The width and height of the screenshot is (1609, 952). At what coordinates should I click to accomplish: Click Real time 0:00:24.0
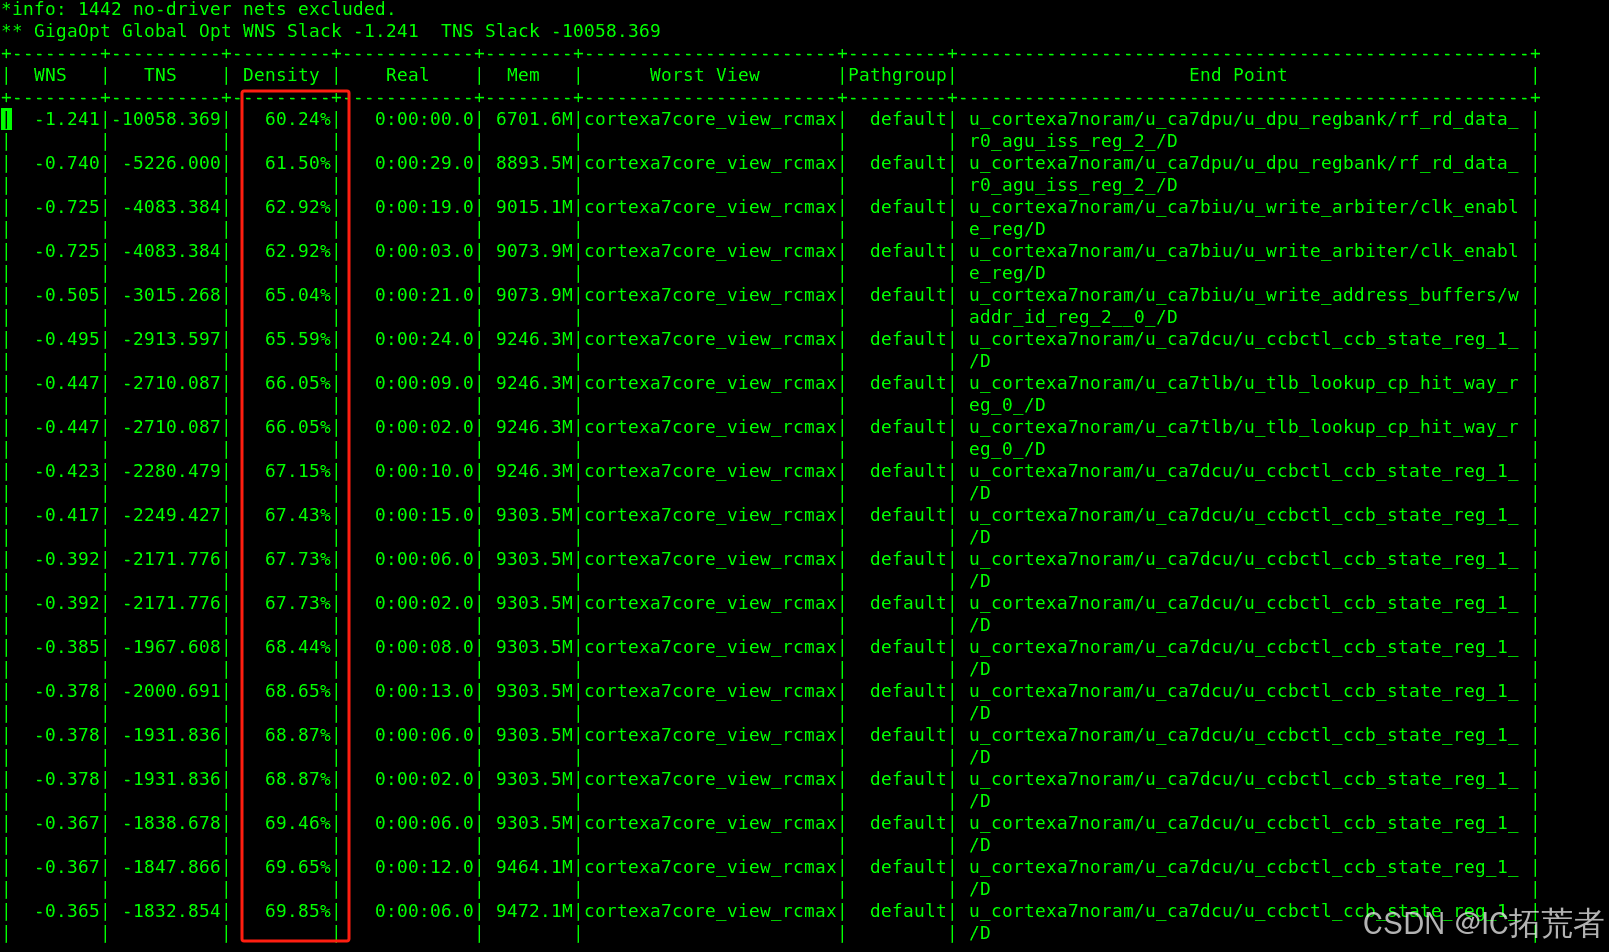[x=424, y=339]
